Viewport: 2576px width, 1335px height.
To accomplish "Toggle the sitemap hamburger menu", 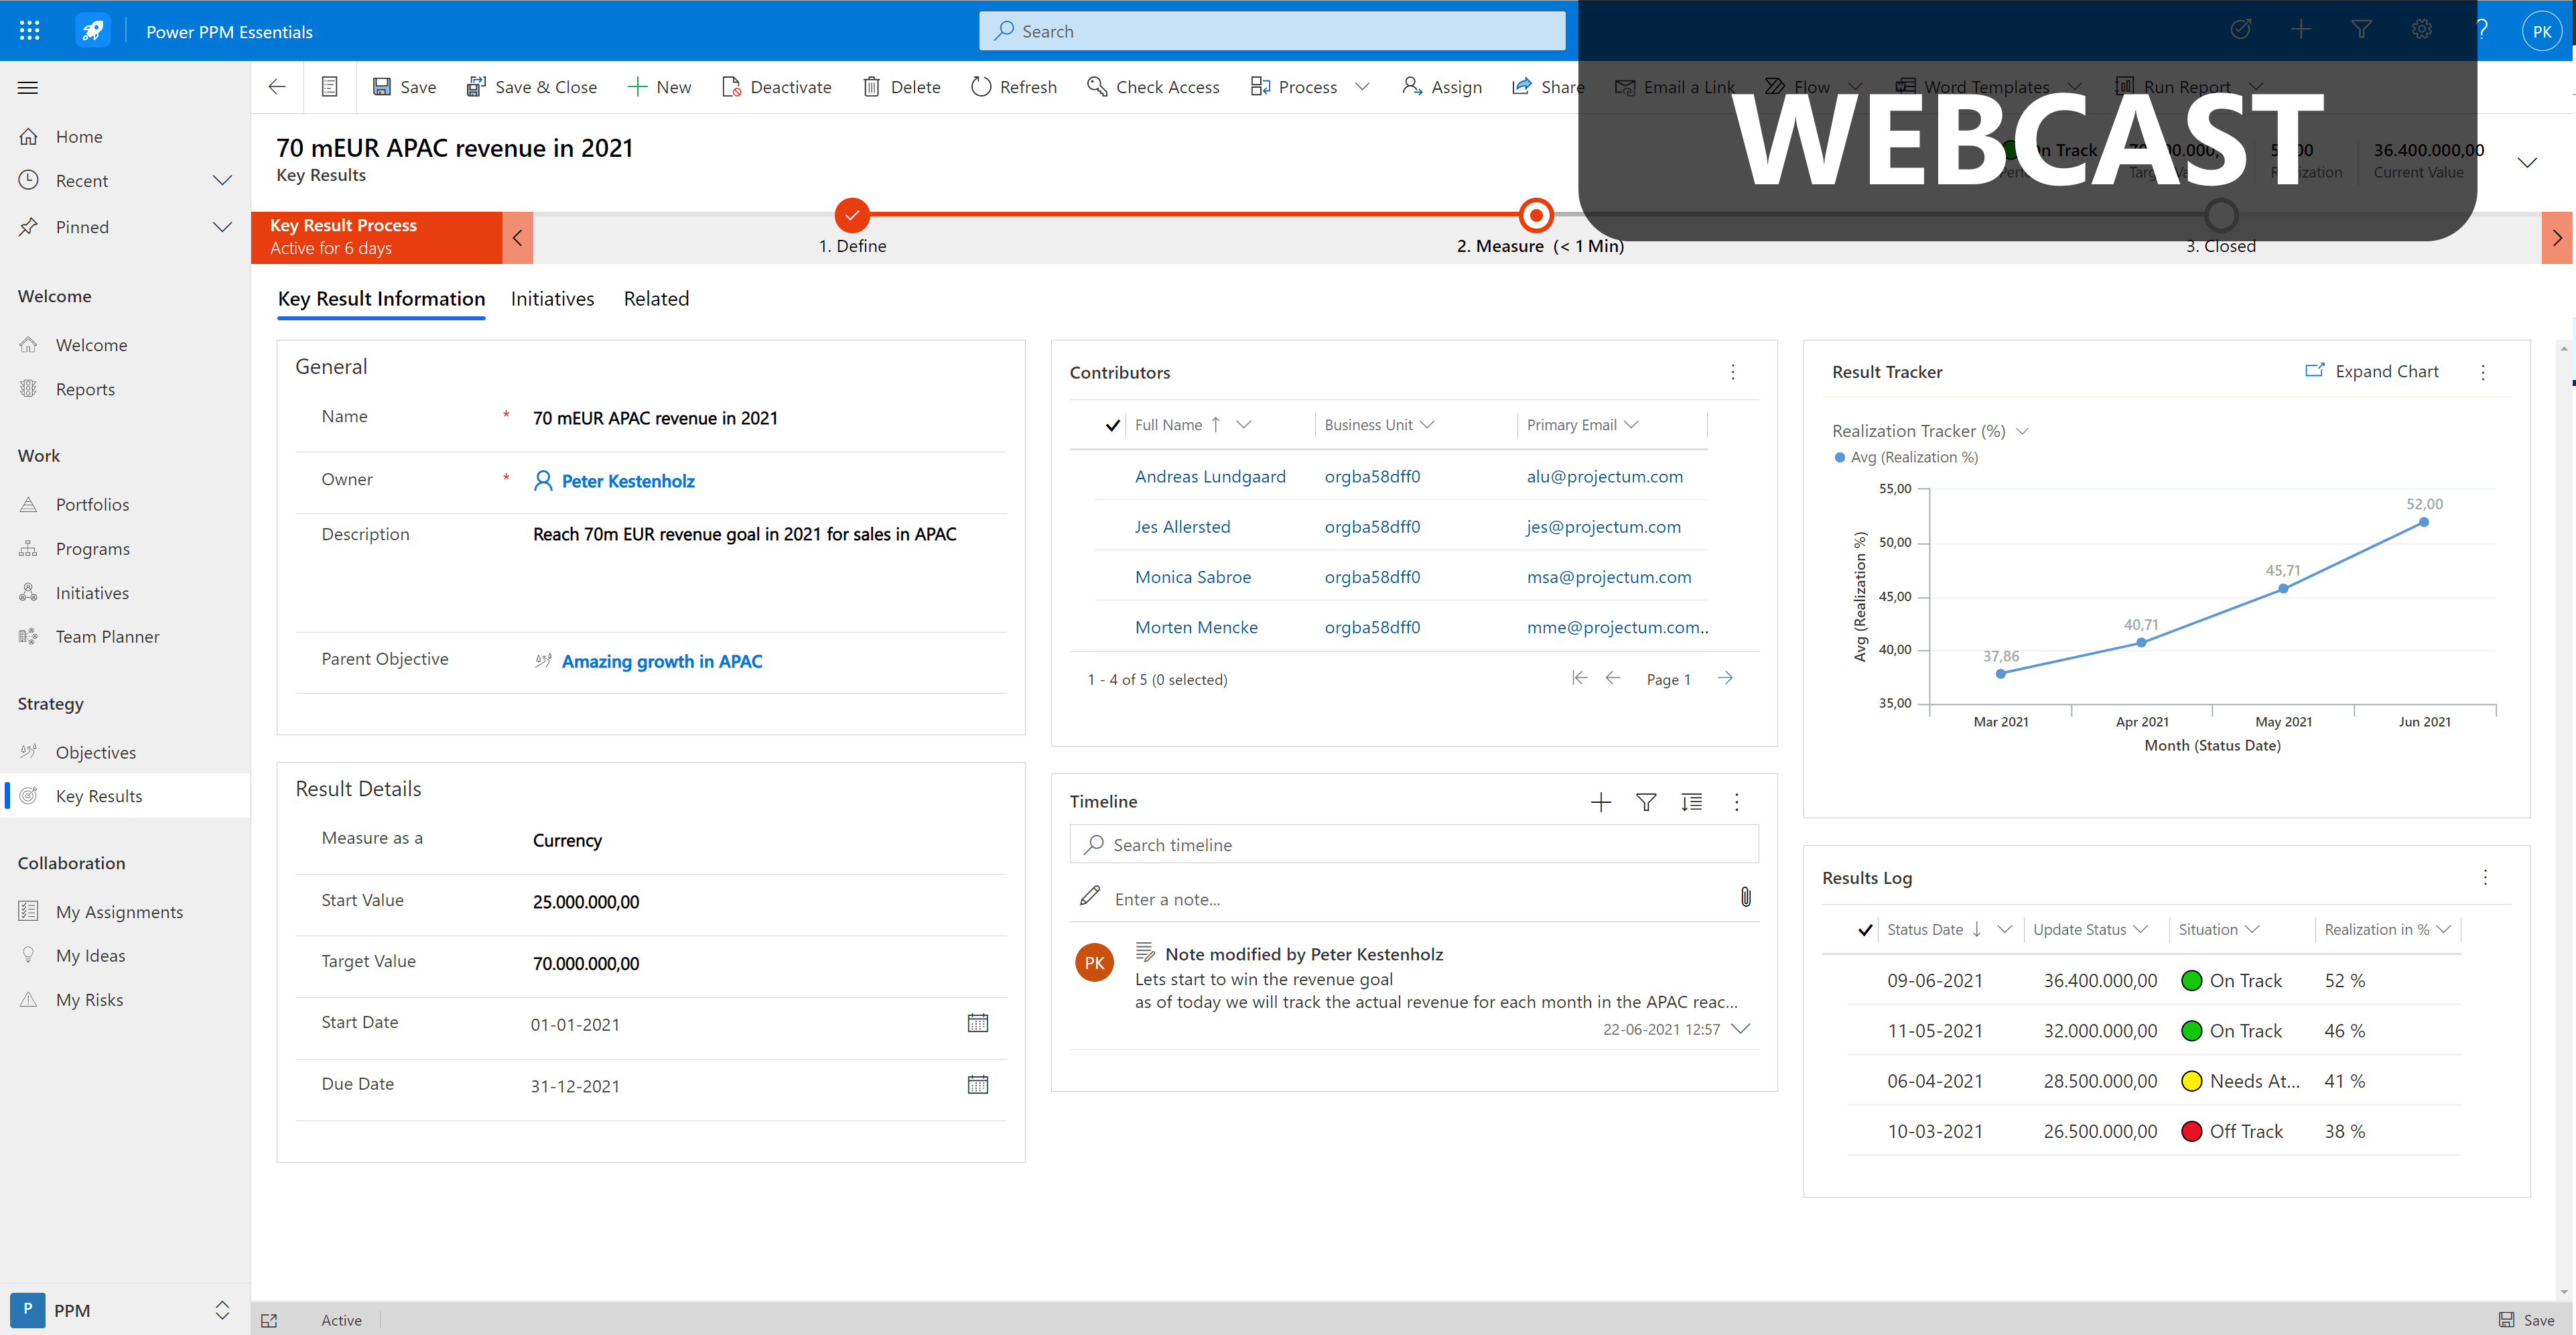I will 27,87.
